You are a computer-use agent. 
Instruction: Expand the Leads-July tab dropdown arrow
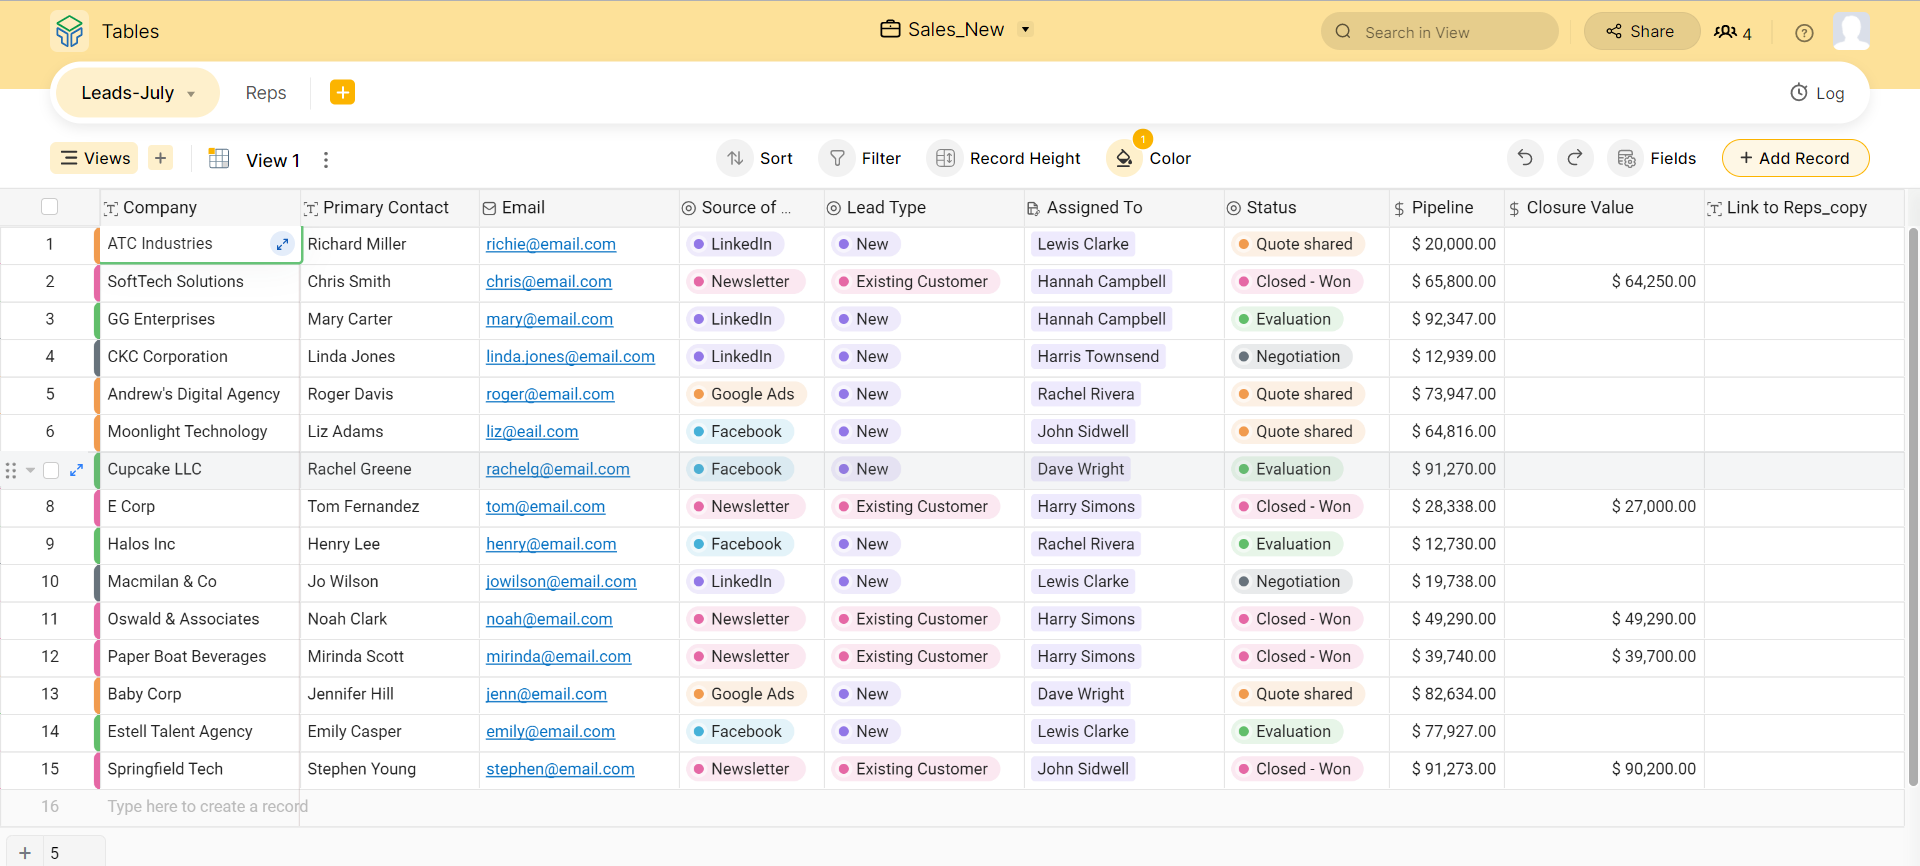click(x=191, y=94)
